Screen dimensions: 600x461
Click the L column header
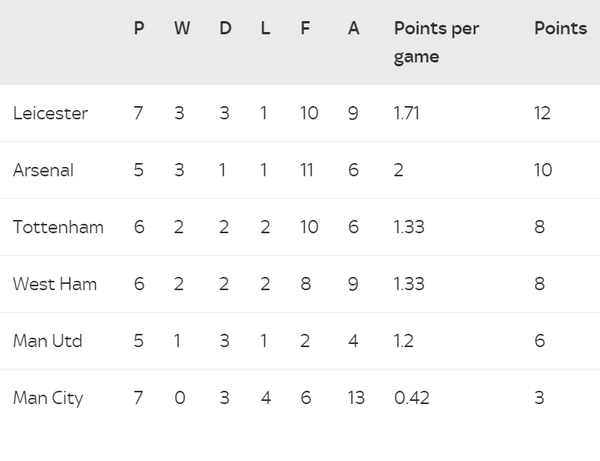[266, 28]
